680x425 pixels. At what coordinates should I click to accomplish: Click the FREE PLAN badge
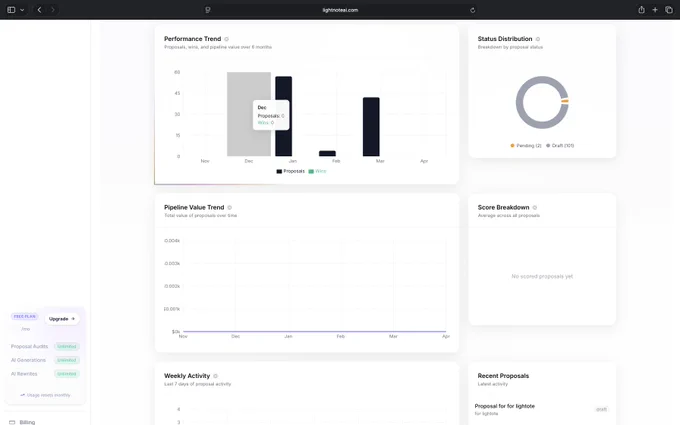pos(25,317)
